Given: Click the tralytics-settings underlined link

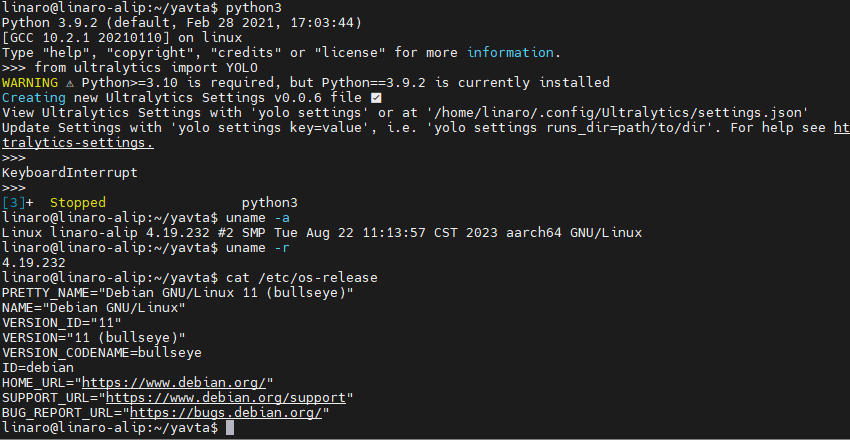Looking at the screenshot, I should pyautogui.click(x=78, y=143).
